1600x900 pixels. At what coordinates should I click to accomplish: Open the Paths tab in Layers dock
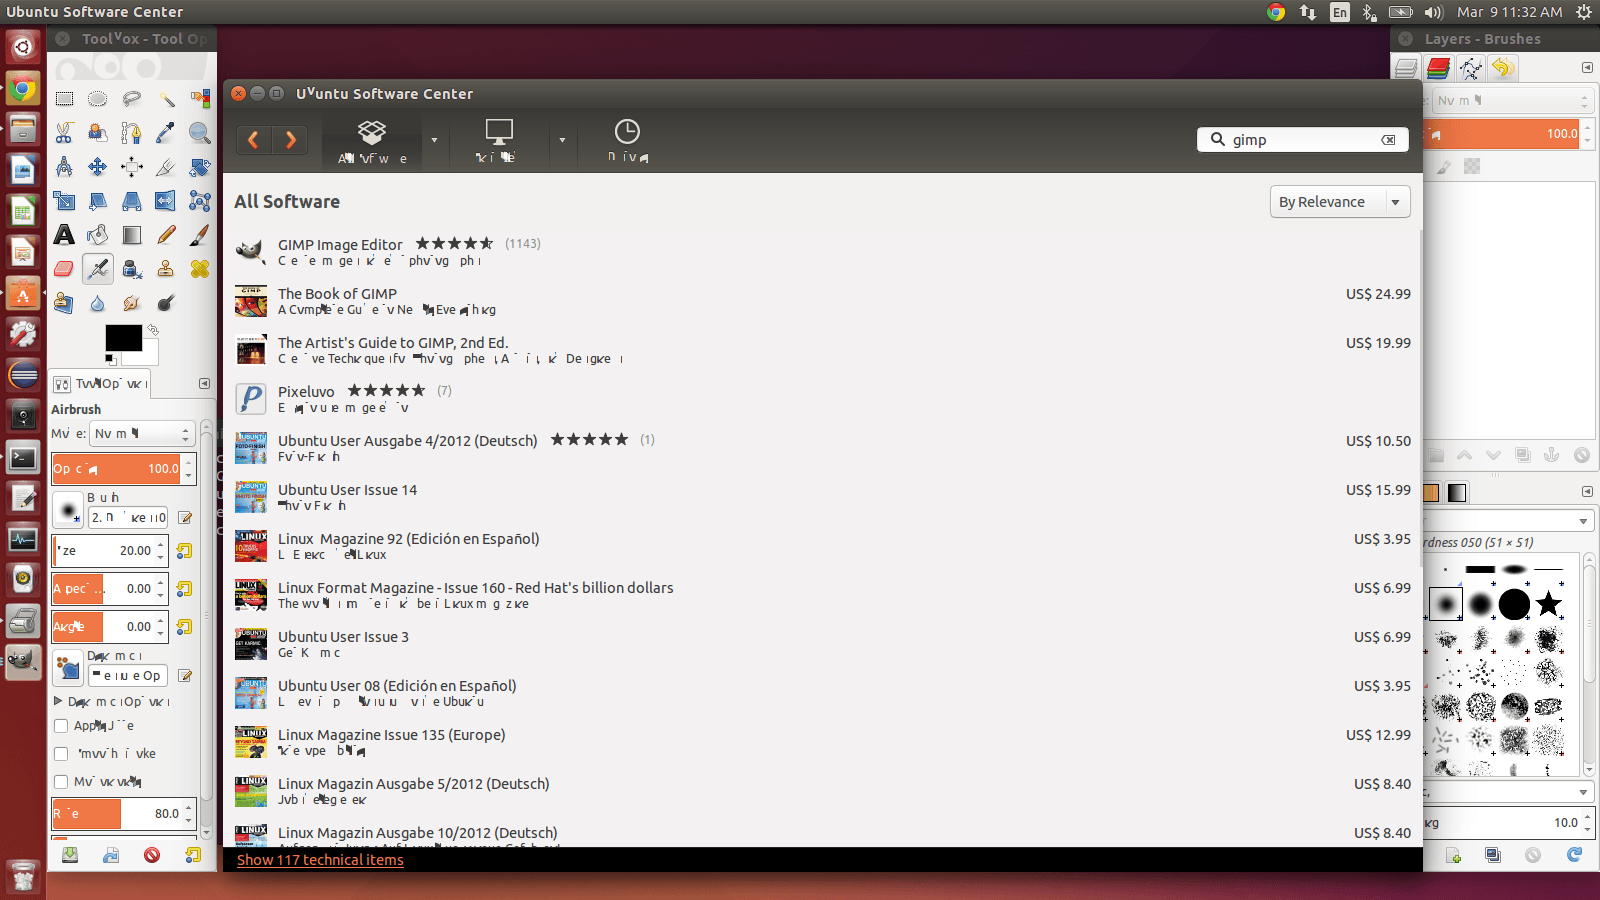pyautogui.click(x=1471, y=68)
